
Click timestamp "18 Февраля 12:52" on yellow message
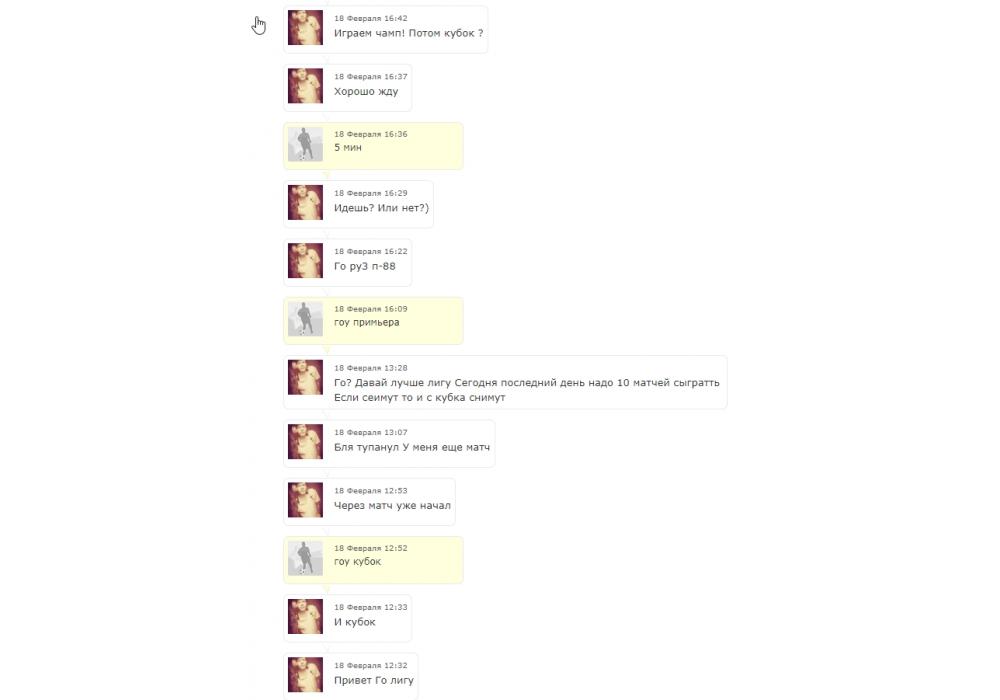(371, 548)
